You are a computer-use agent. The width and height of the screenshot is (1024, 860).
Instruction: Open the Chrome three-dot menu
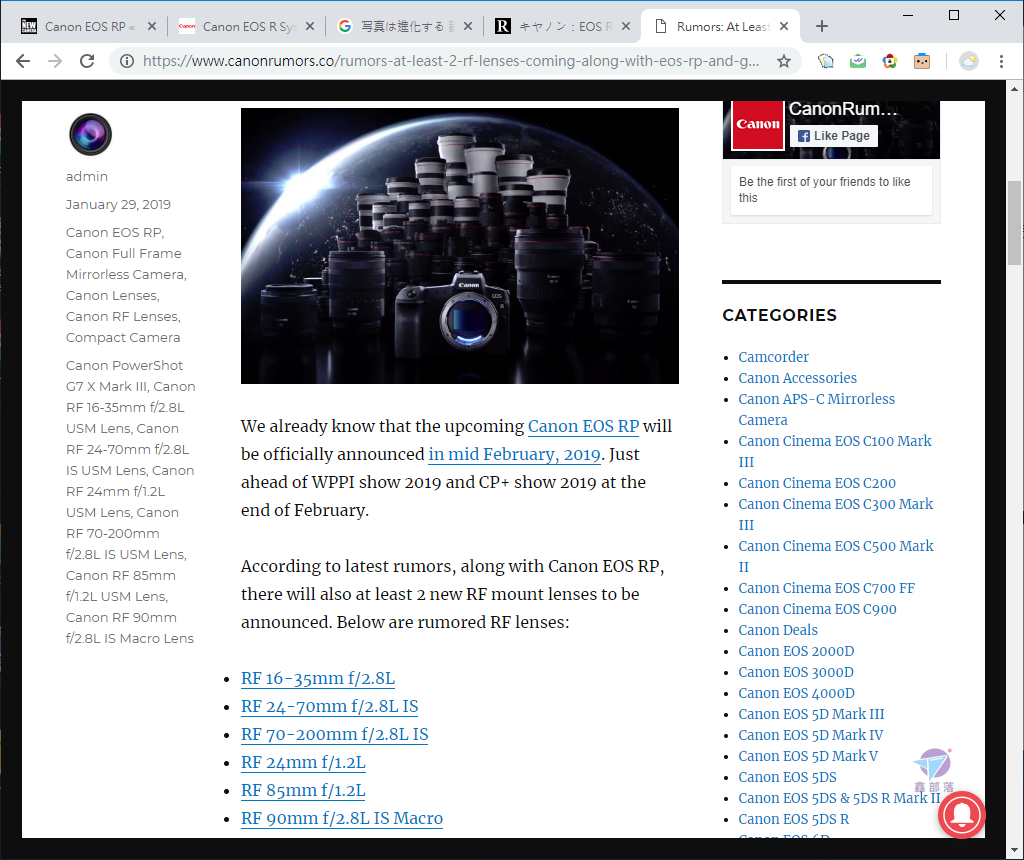(1001, 61)
